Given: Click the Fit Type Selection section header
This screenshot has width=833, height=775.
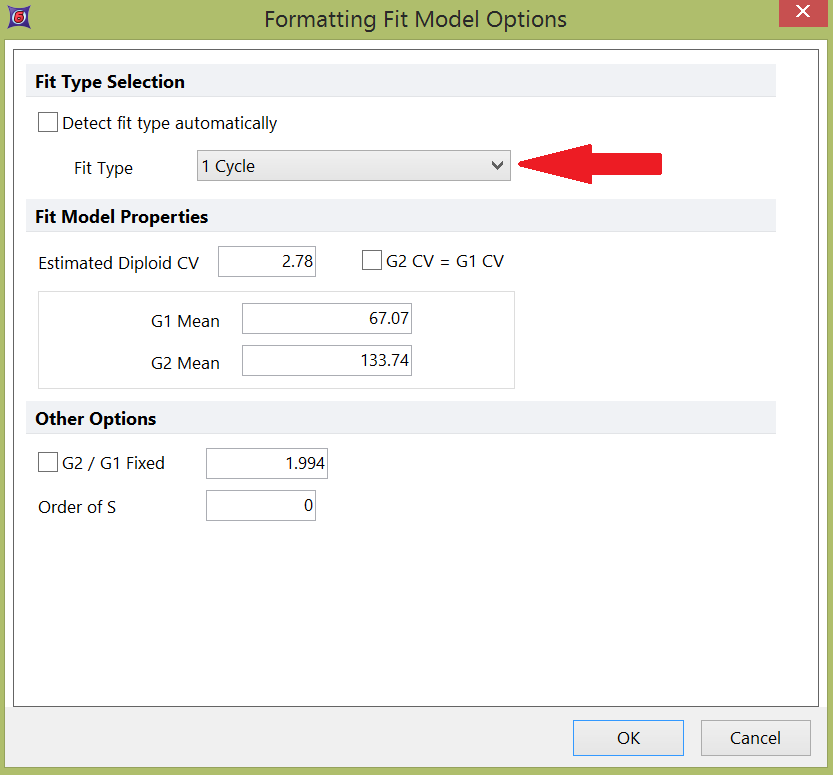Looking at the screenshot, I should pyautogui.click(x=110, y=82).
